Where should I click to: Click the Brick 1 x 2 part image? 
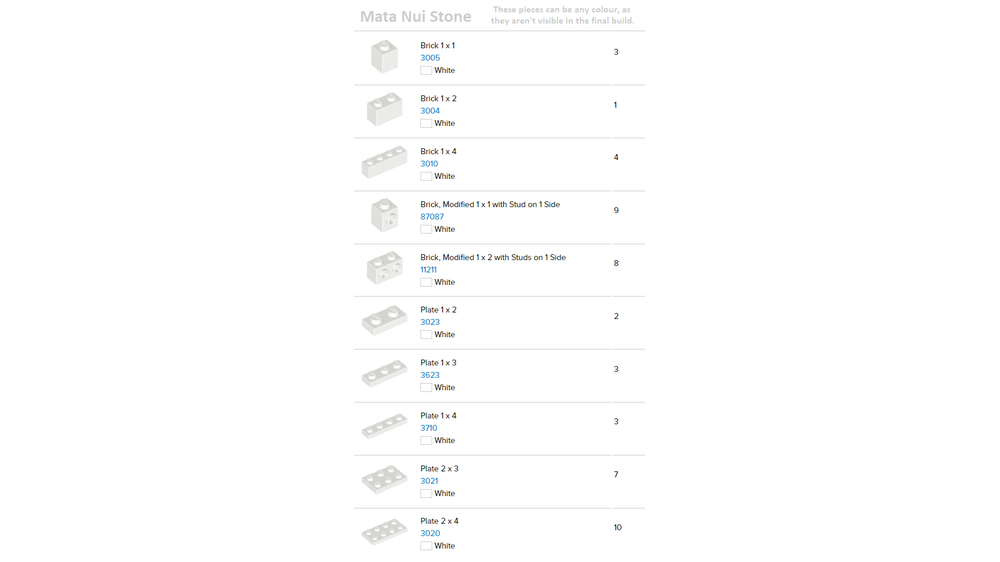click(384, 110)
